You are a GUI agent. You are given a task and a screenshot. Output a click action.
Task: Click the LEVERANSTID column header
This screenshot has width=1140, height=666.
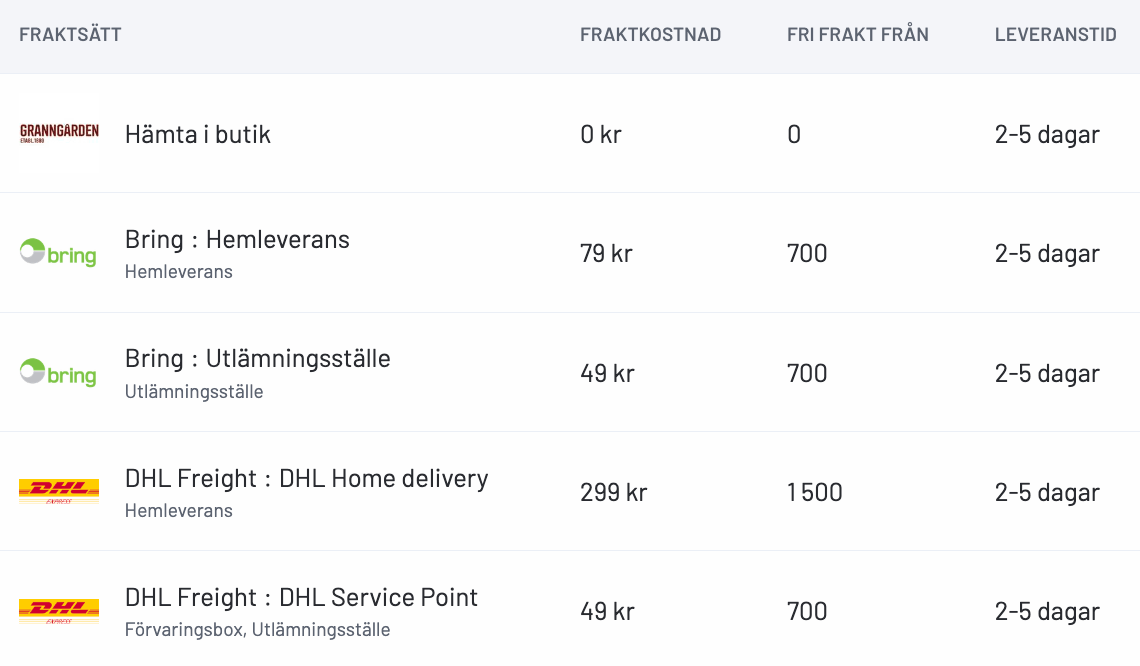click(1055, 35)
